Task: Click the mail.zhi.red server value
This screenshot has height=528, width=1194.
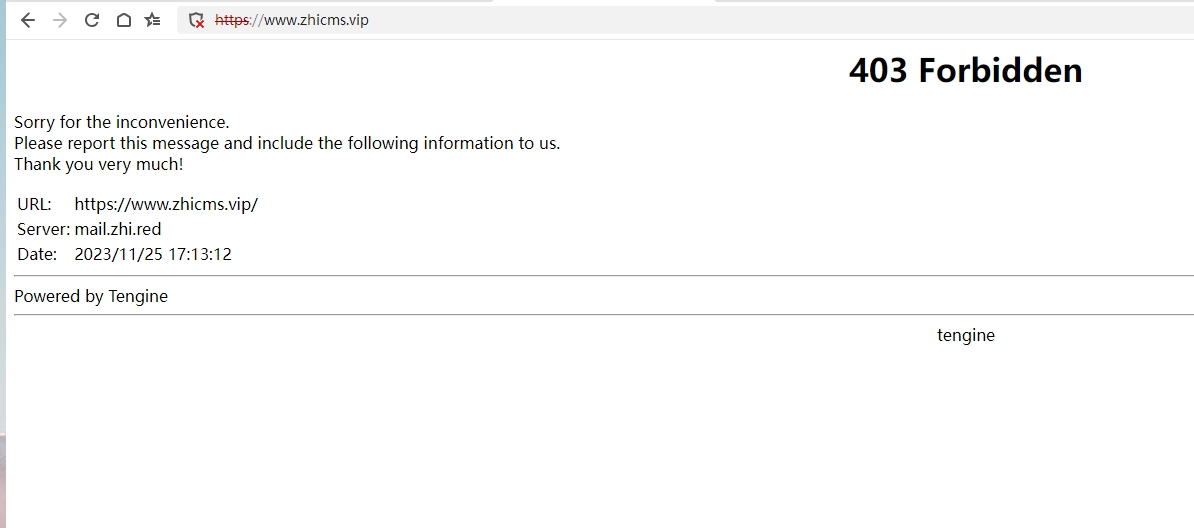Action: 118,229
